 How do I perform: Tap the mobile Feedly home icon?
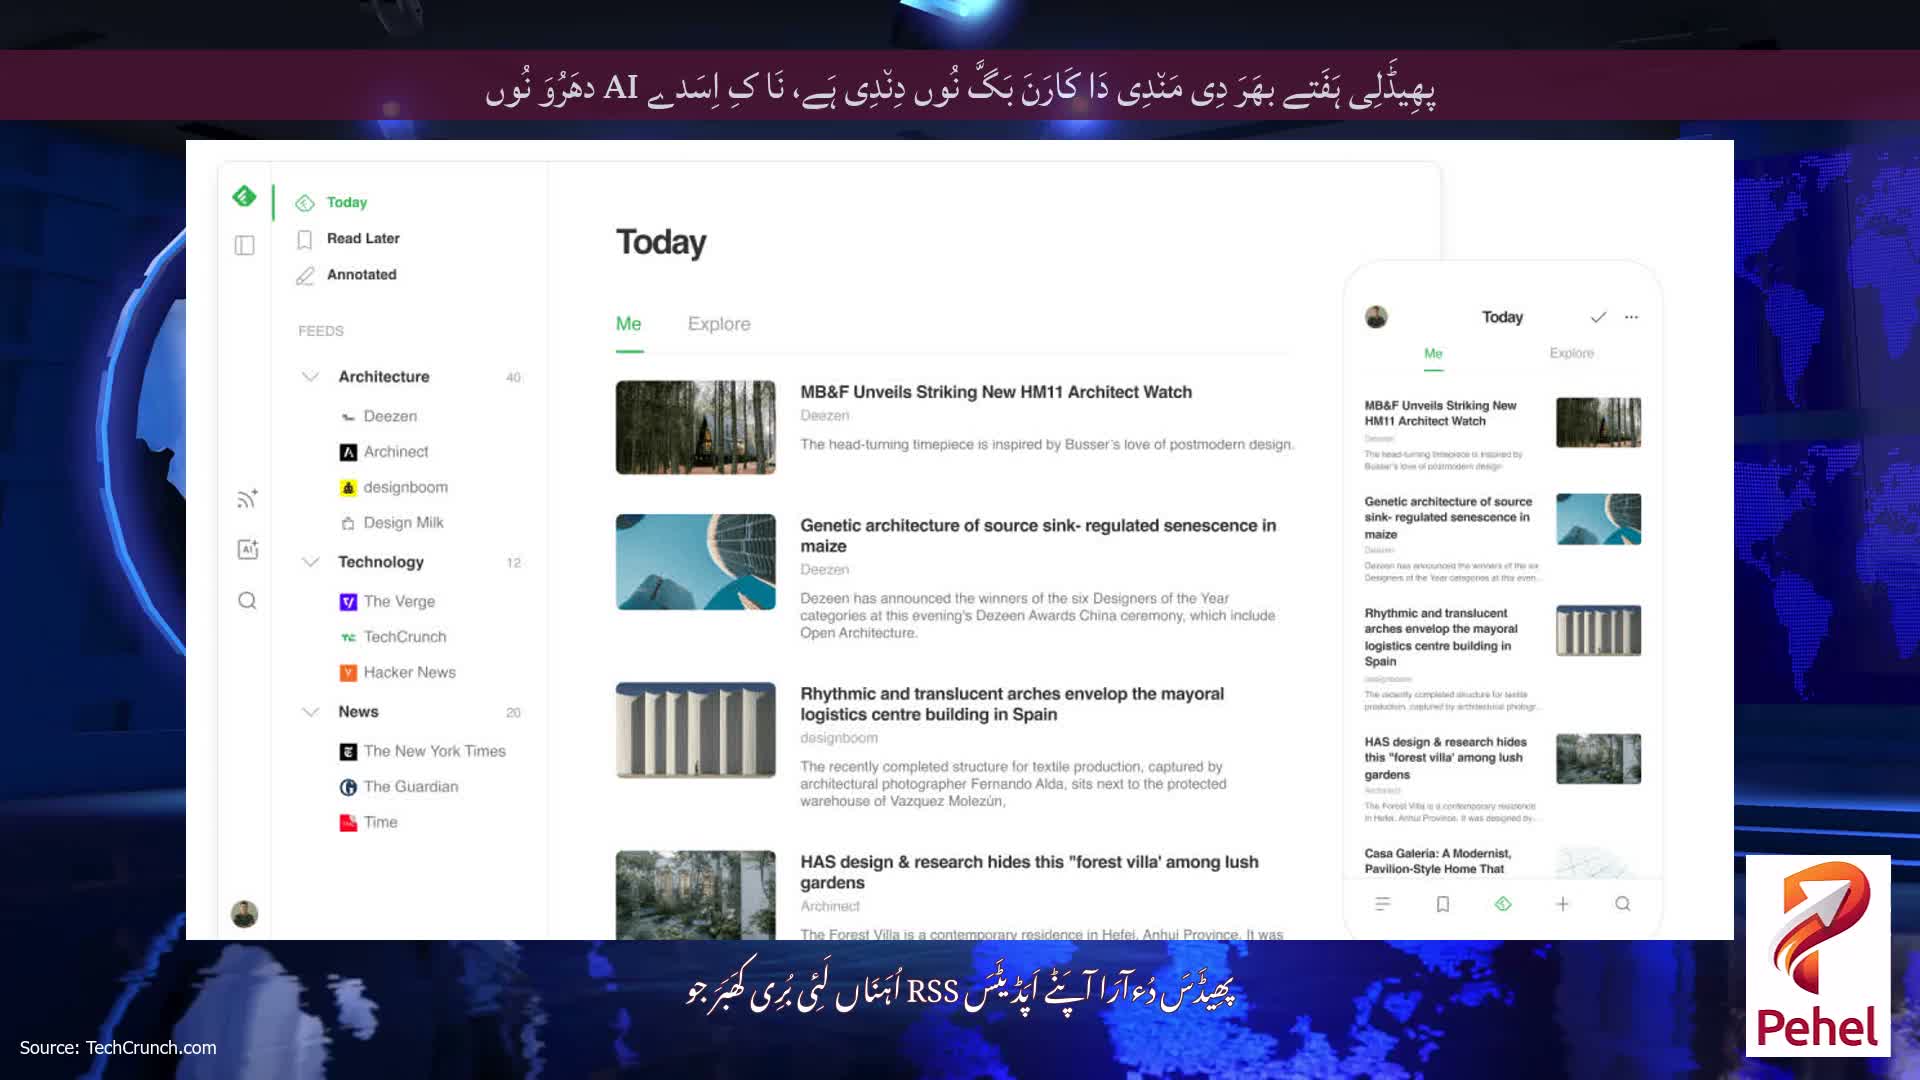[x=1502, y=904]
